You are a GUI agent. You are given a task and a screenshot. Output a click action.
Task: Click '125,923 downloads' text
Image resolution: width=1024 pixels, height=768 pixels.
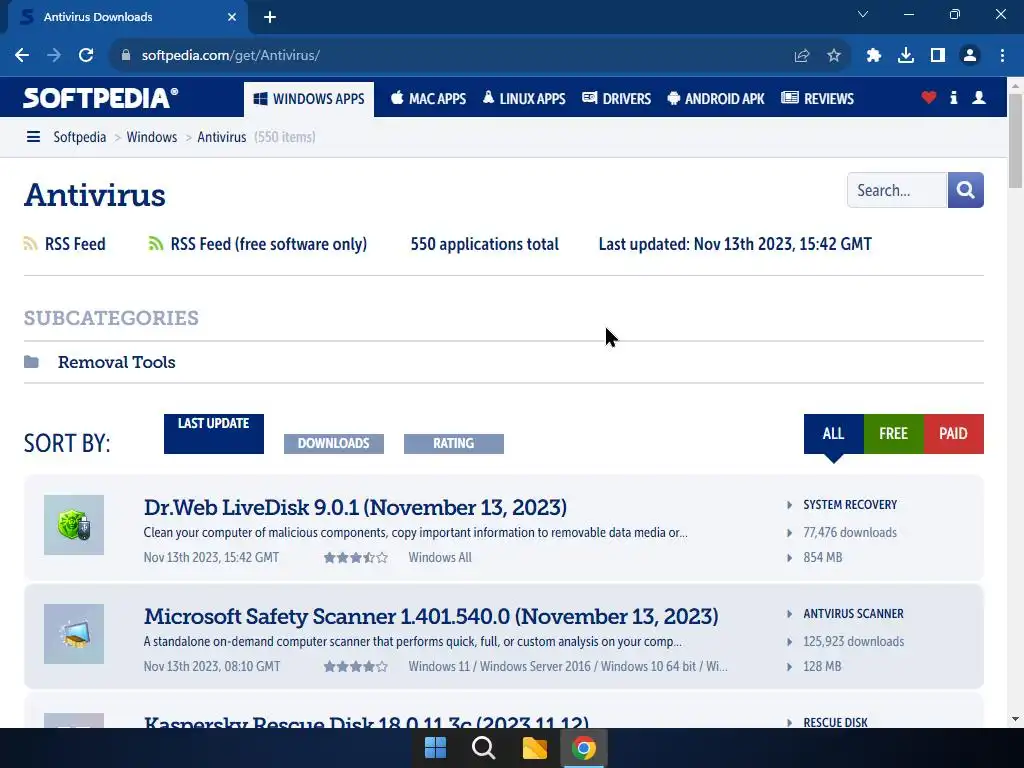click(x=854, y=642)
